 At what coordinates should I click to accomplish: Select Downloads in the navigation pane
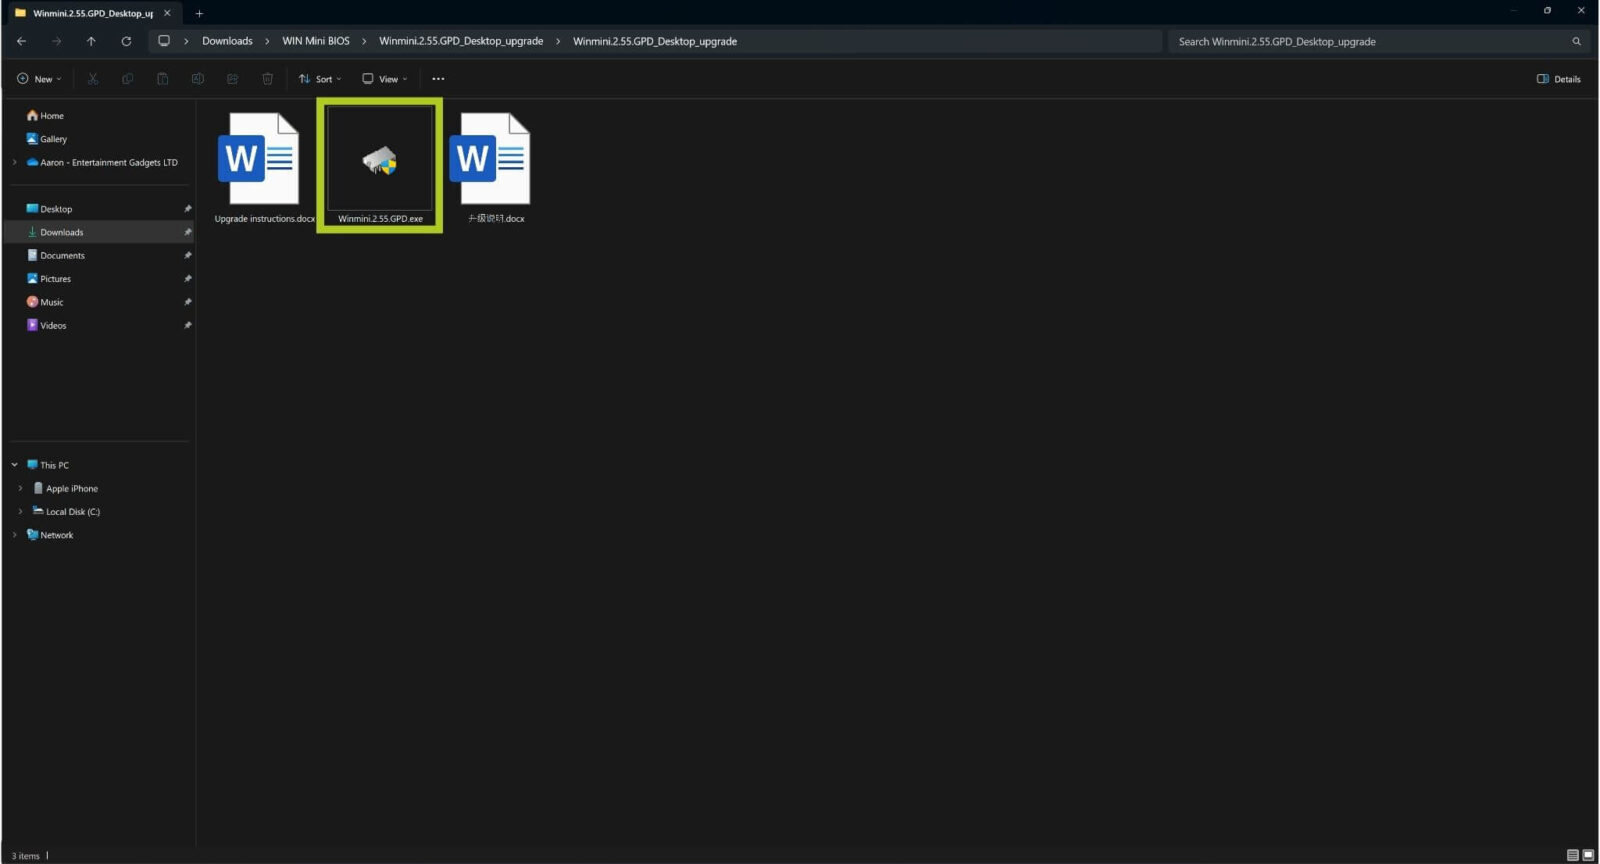point(61,232)
